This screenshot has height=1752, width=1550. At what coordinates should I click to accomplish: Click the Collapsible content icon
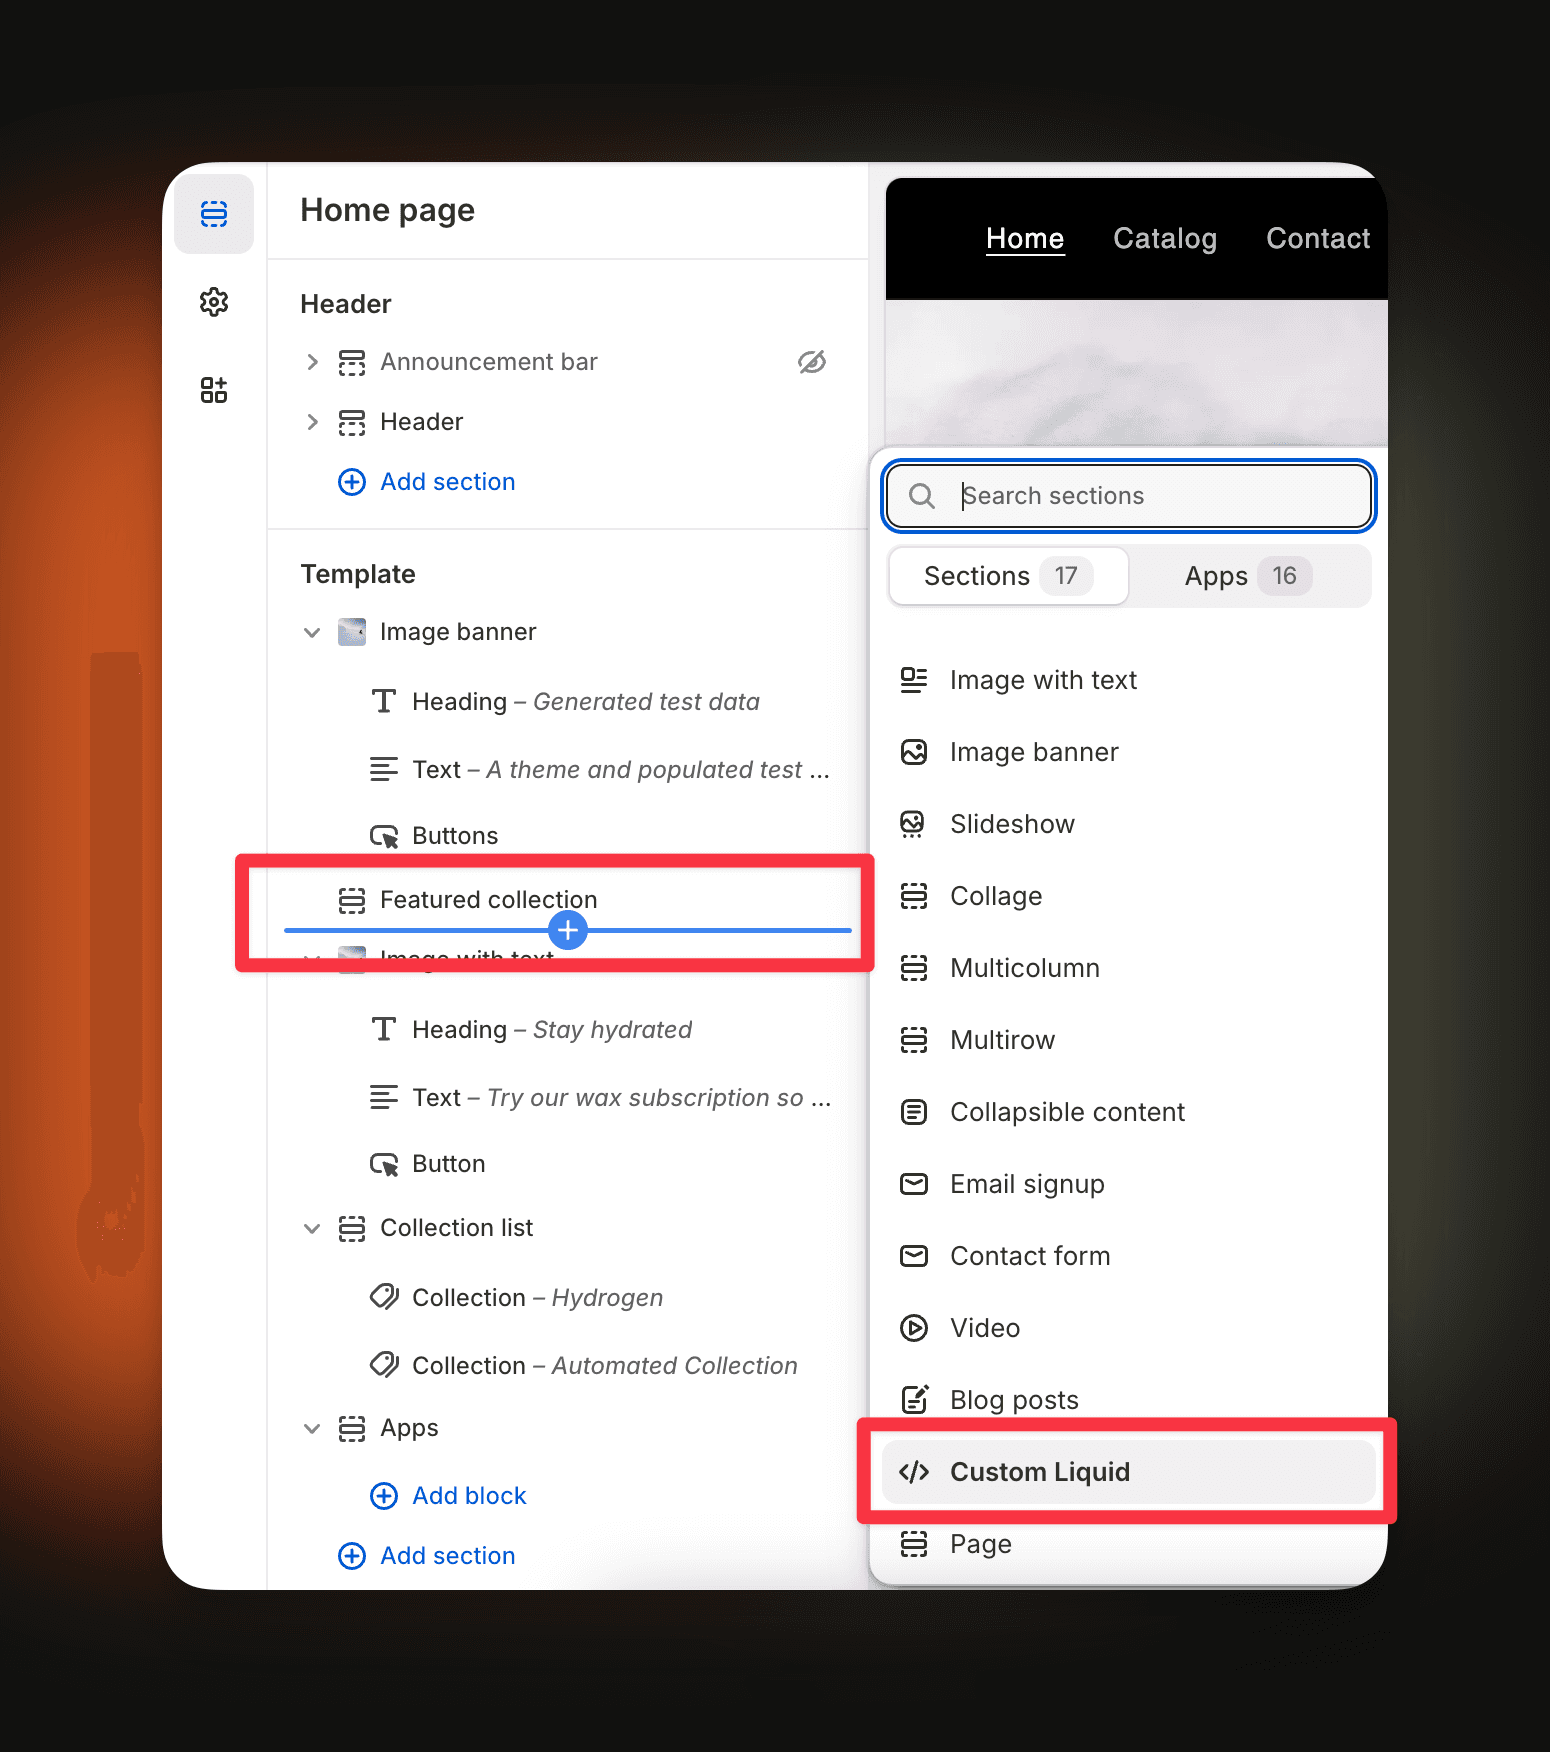914,1112
